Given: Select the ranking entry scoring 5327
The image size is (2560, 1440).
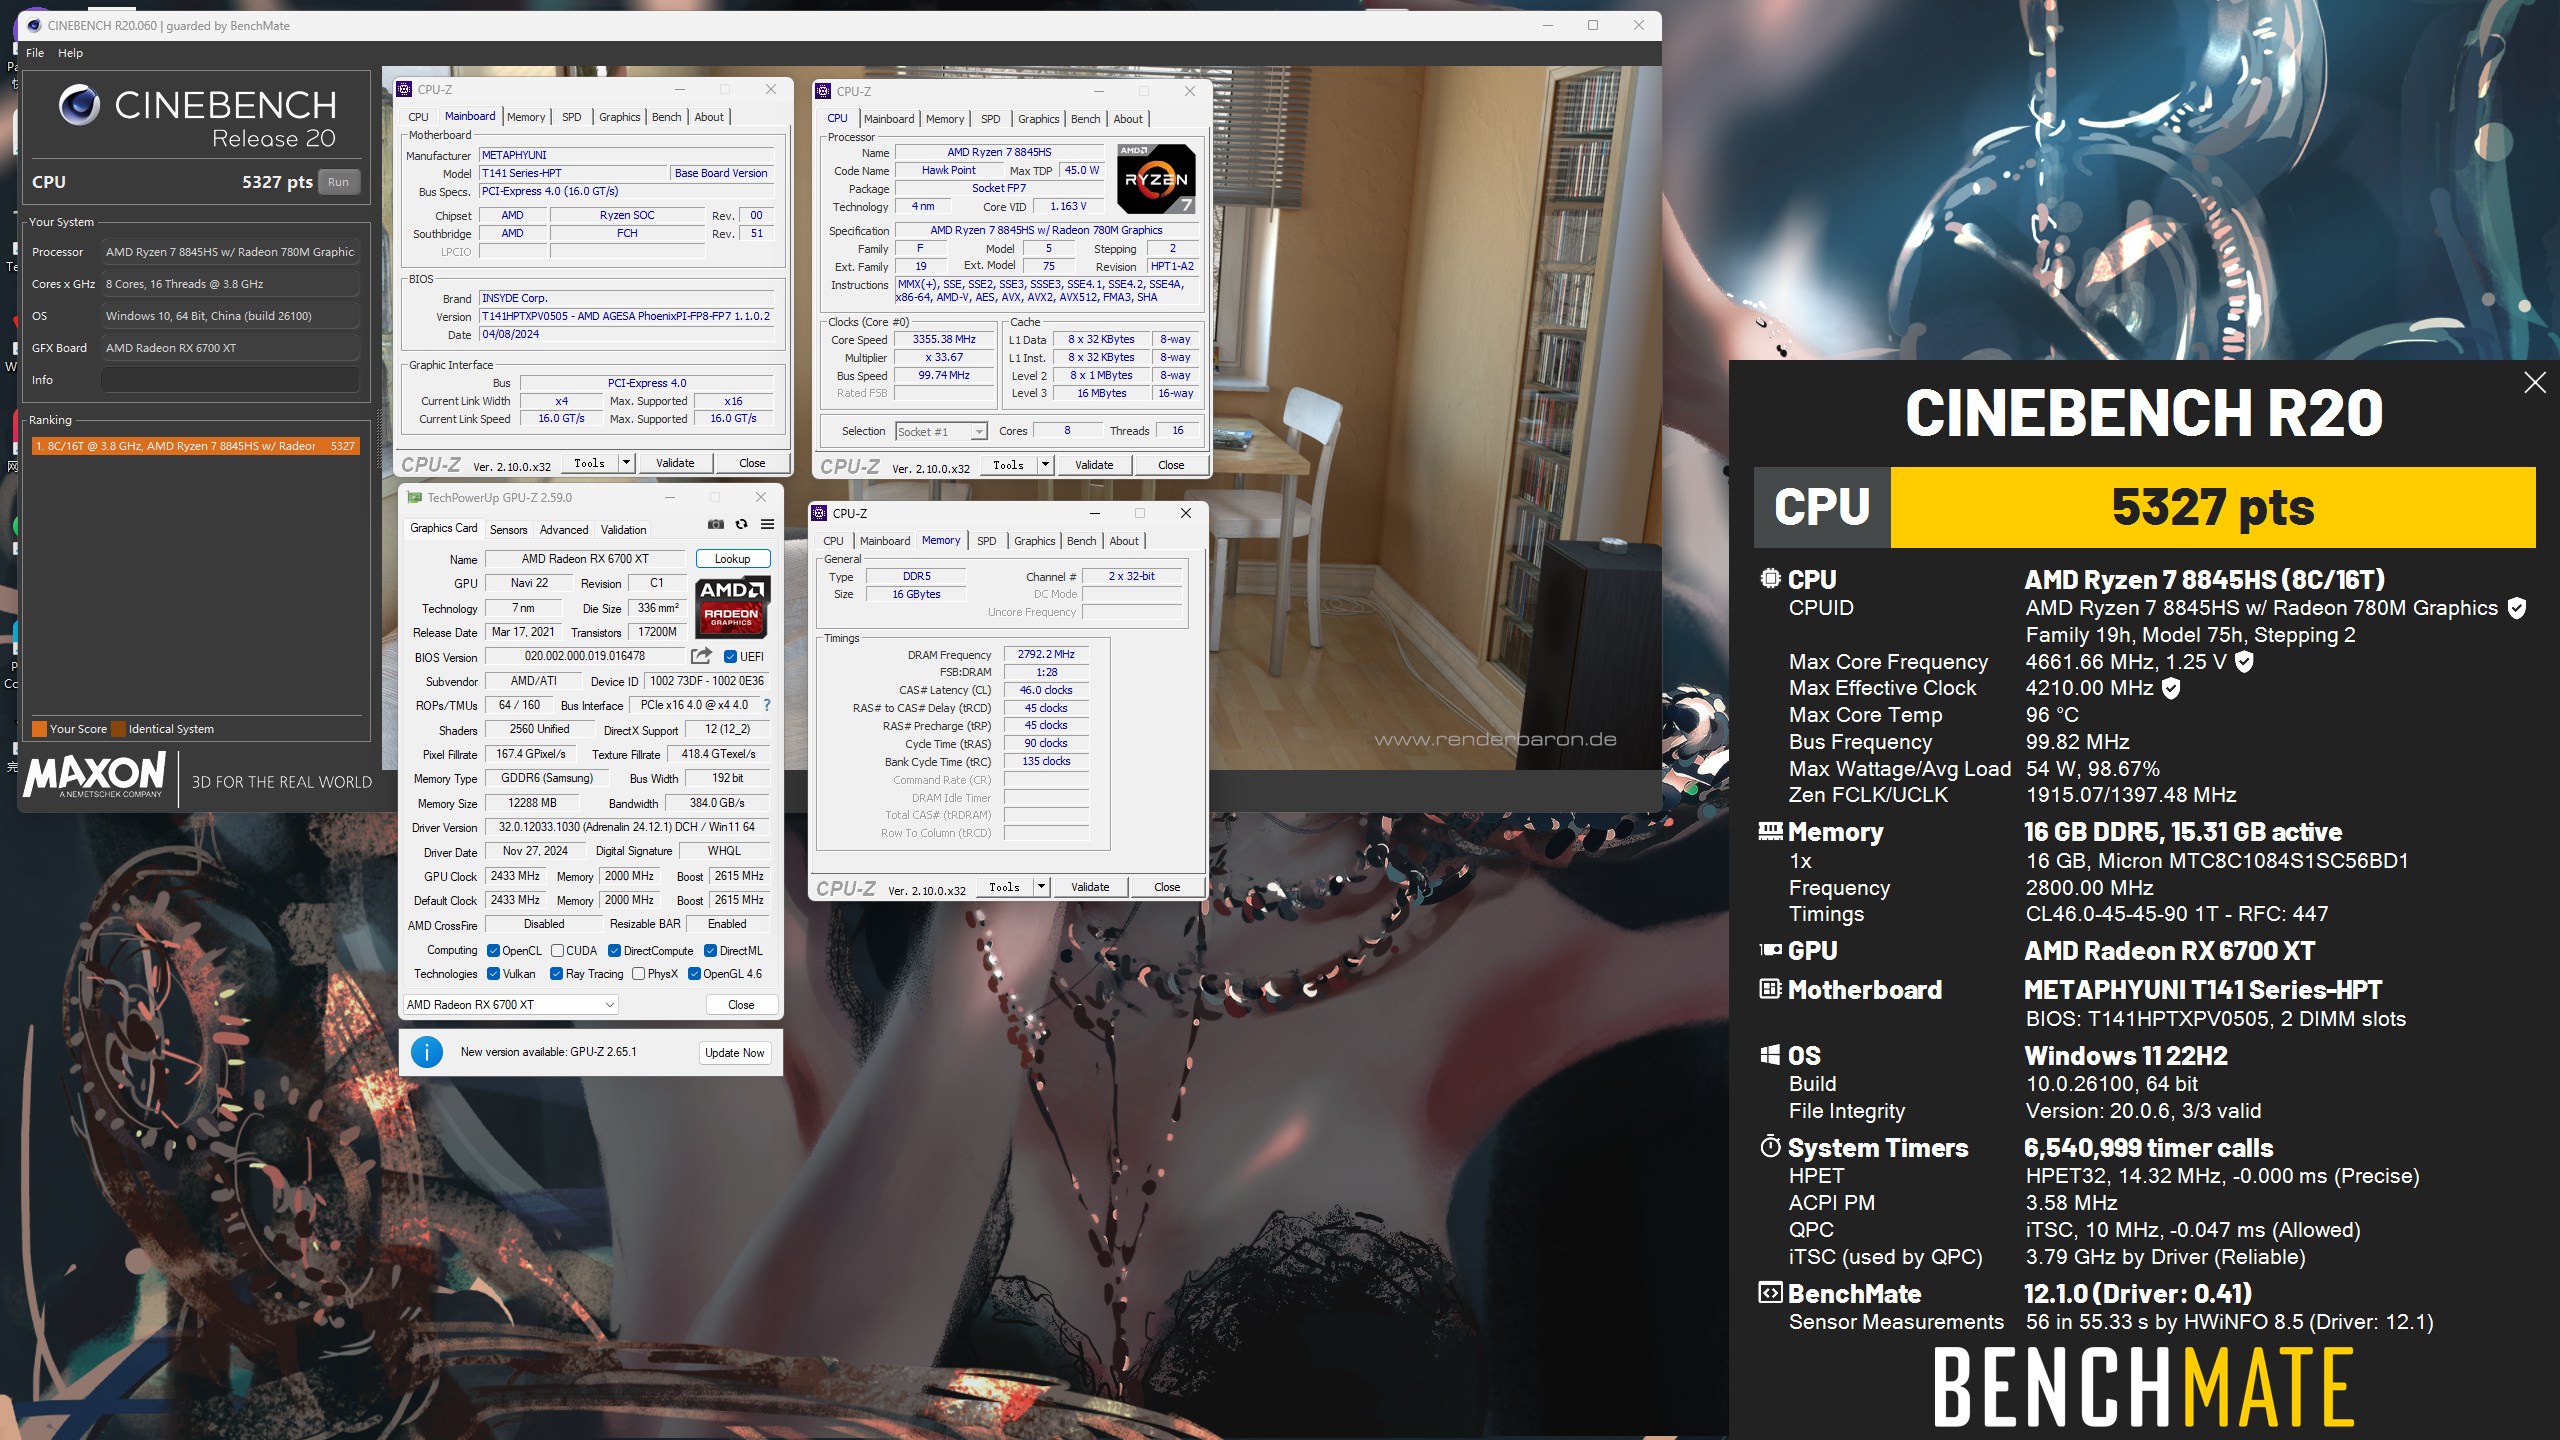Looking at the screenshot, I should click(195, 446).
